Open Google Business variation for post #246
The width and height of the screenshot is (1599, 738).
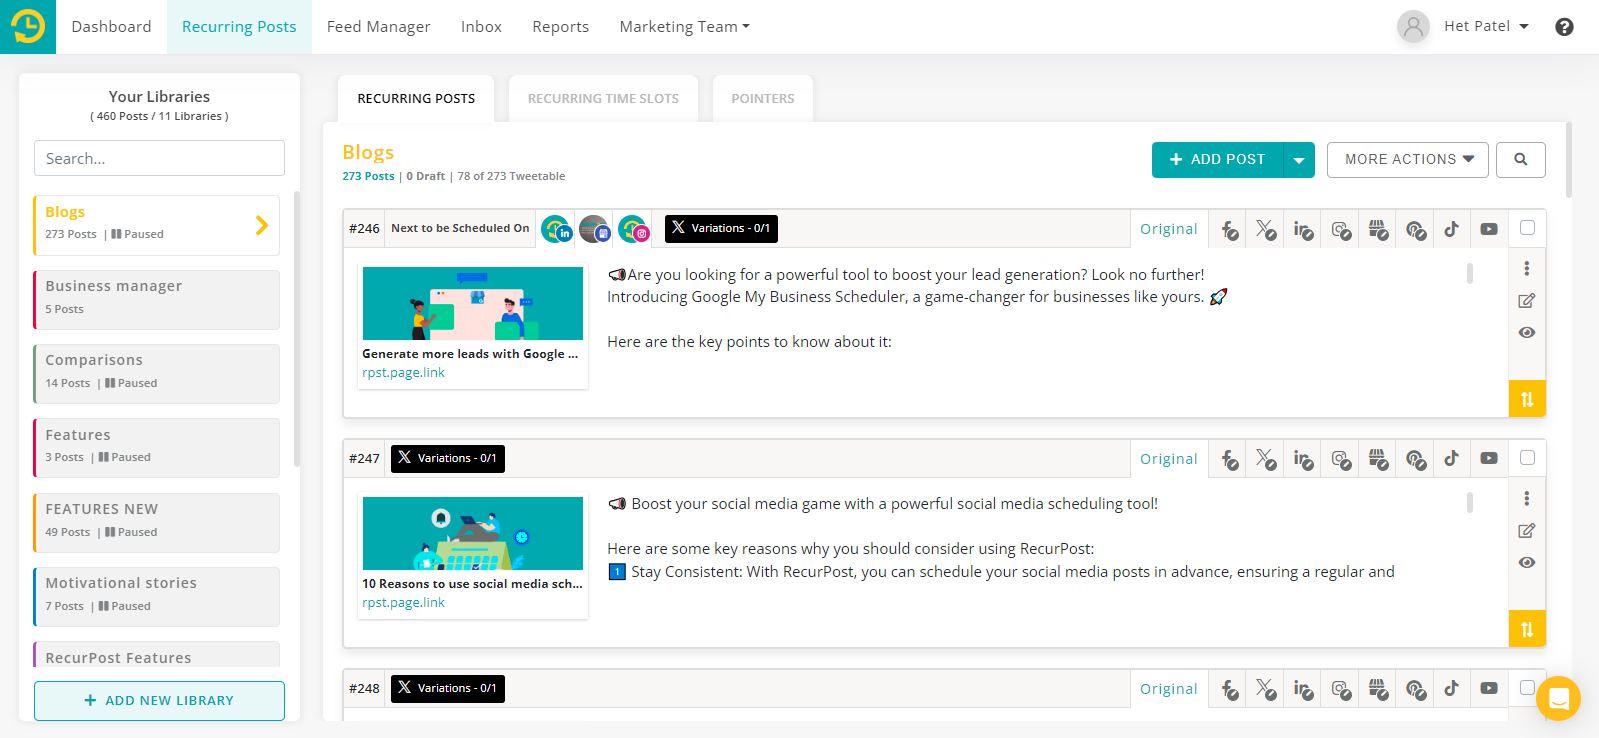pyautogui.click(x=1378, y=229)
